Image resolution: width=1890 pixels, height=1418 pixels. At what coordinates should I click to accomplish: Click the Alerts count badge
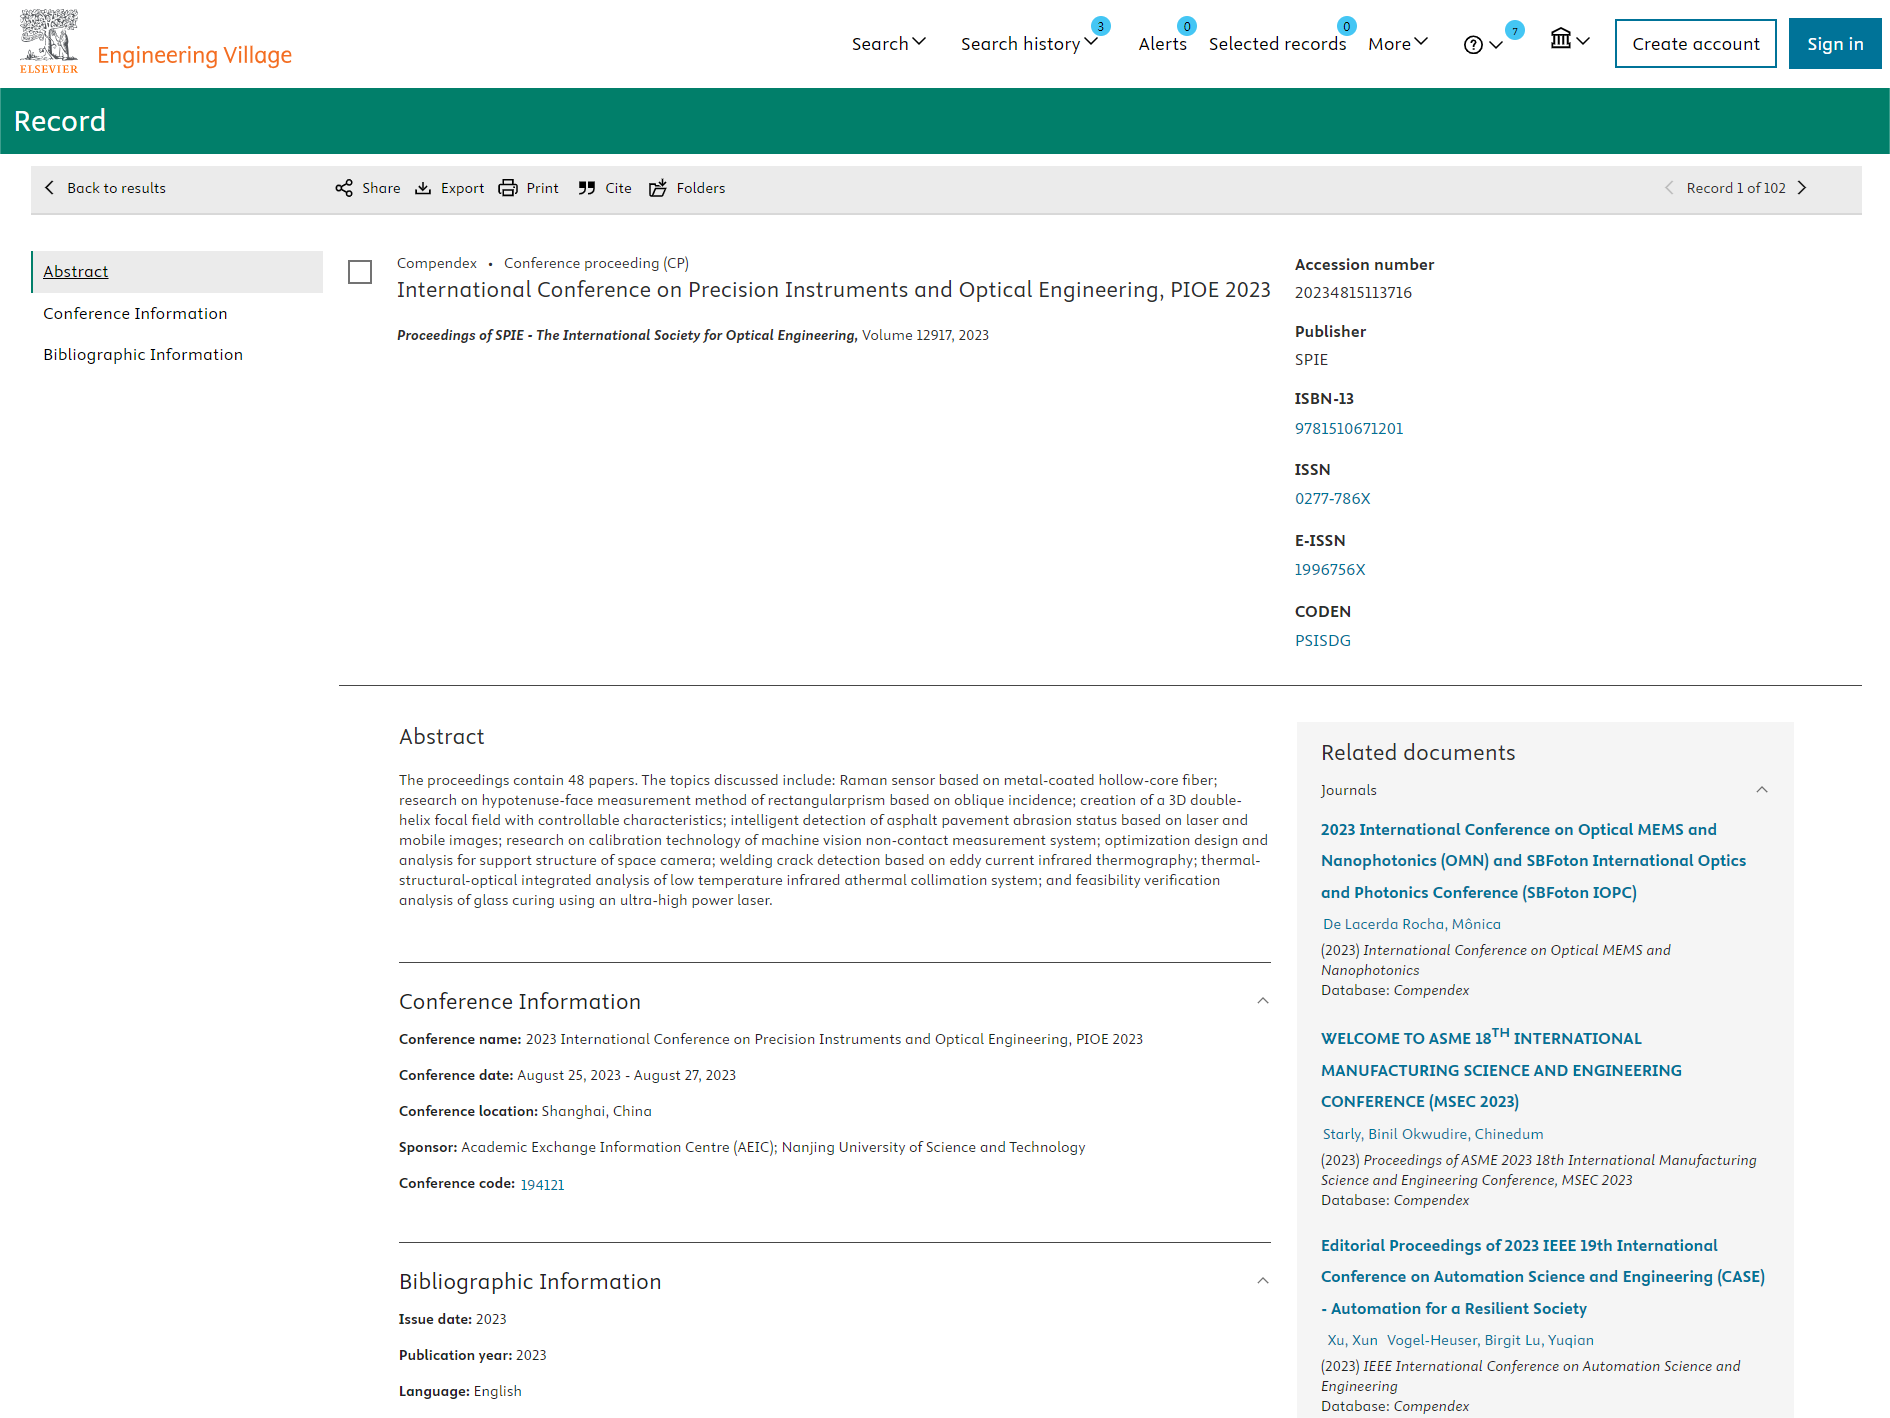[1187, 26]
